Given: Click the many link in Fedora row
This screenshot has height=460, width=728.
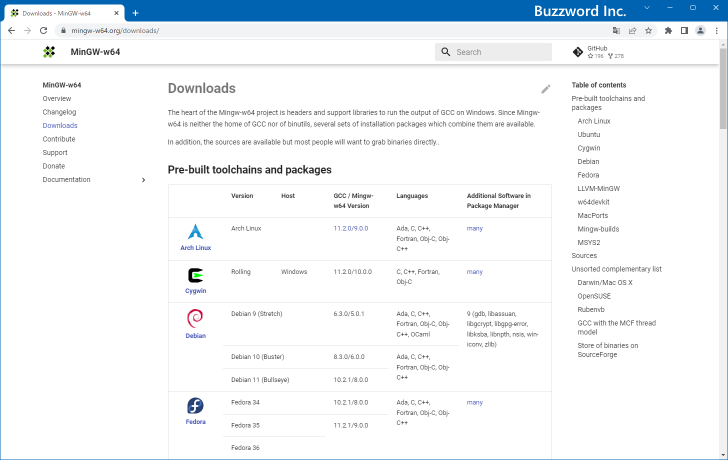Looking at the screenshot, I should pyautogui.click(x=474, y=402).
